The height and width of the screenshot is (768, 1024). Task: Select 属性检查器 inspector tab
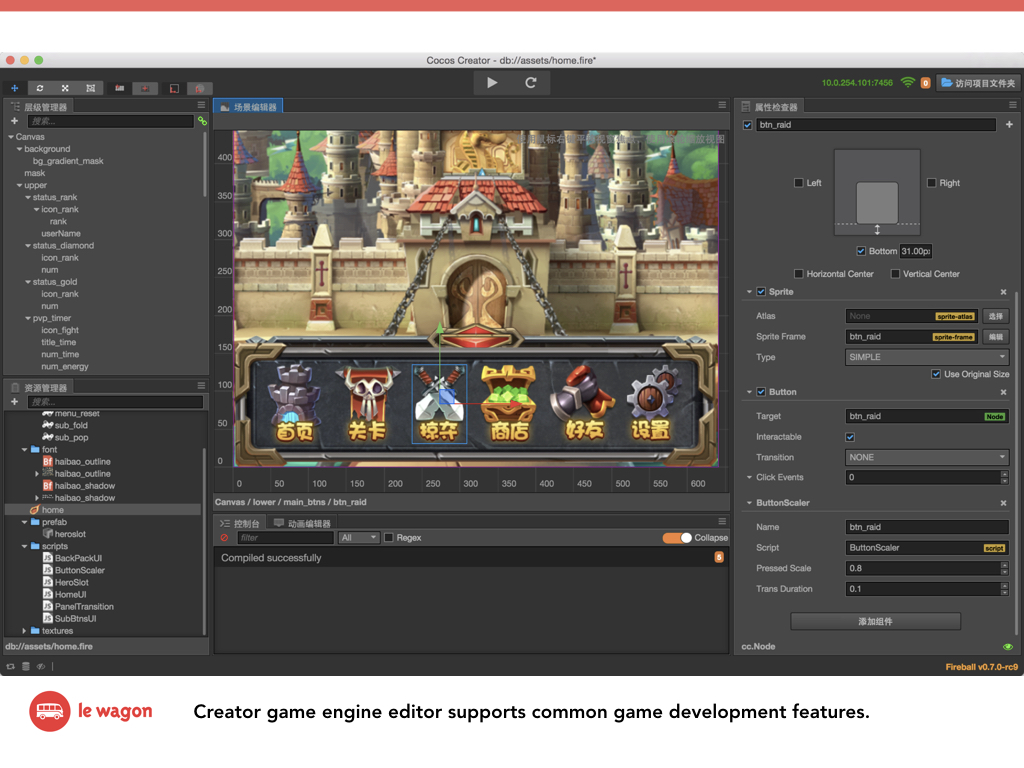769,106
